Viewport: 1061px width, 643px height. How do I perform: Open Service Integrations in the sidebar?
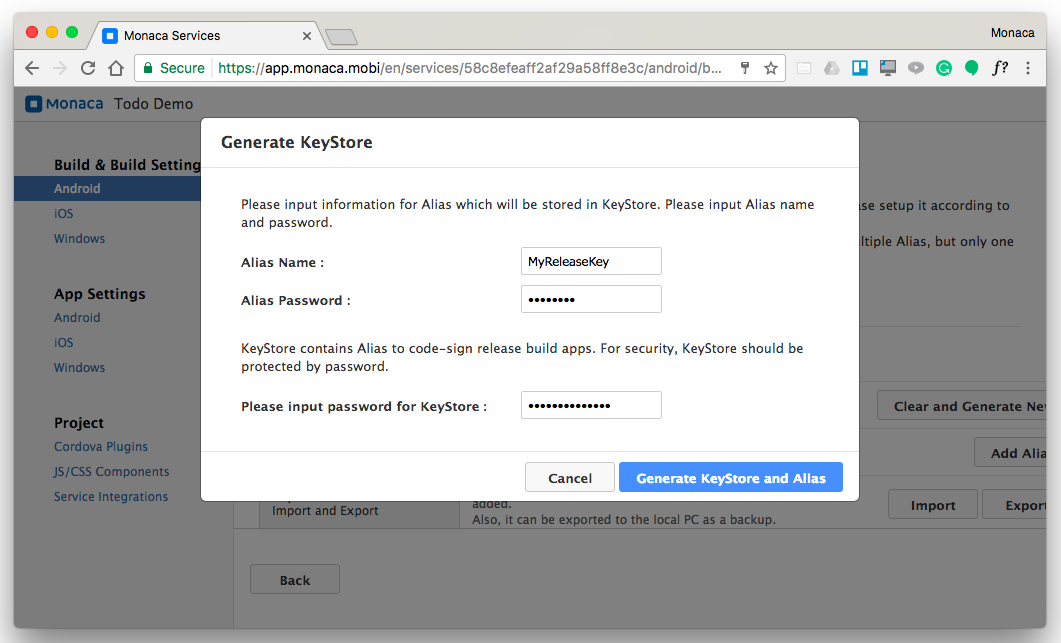[x=111, y=497]
